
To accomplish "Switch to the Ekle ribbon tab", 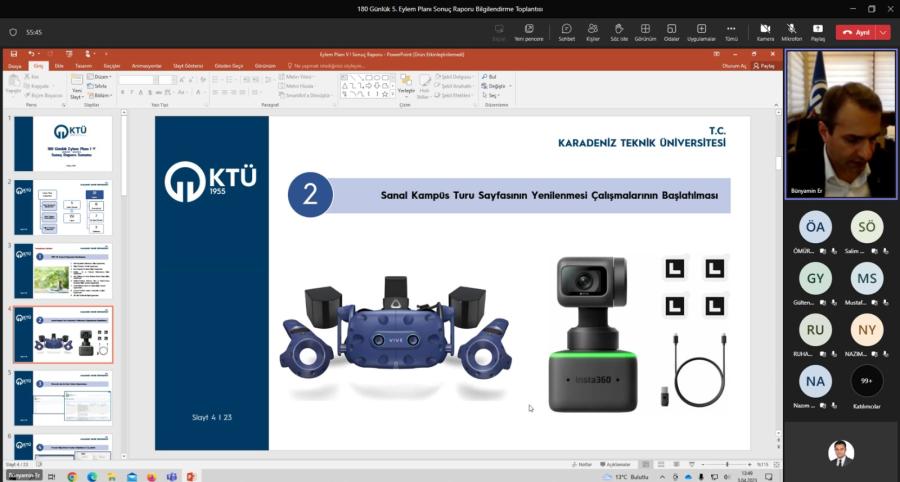I will click(59, 66).
